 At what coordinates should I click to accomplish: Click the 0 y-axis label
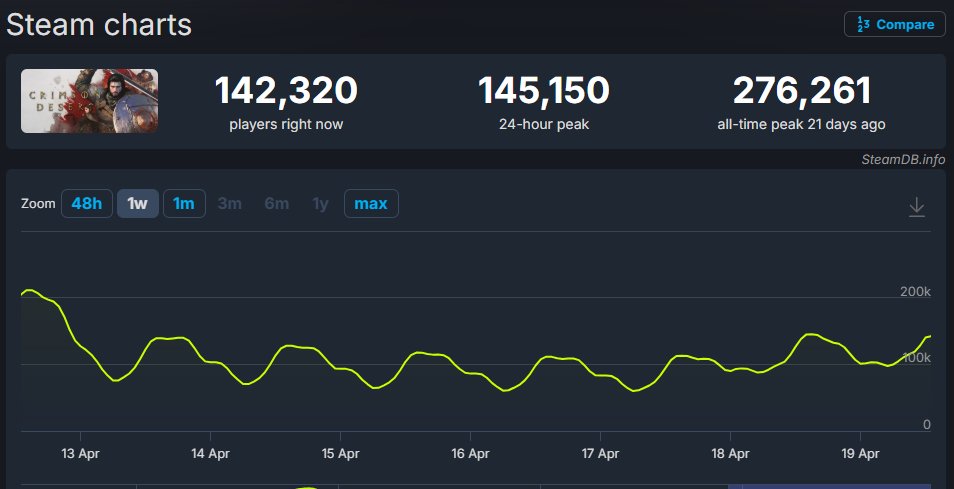[x=927, y=425]
